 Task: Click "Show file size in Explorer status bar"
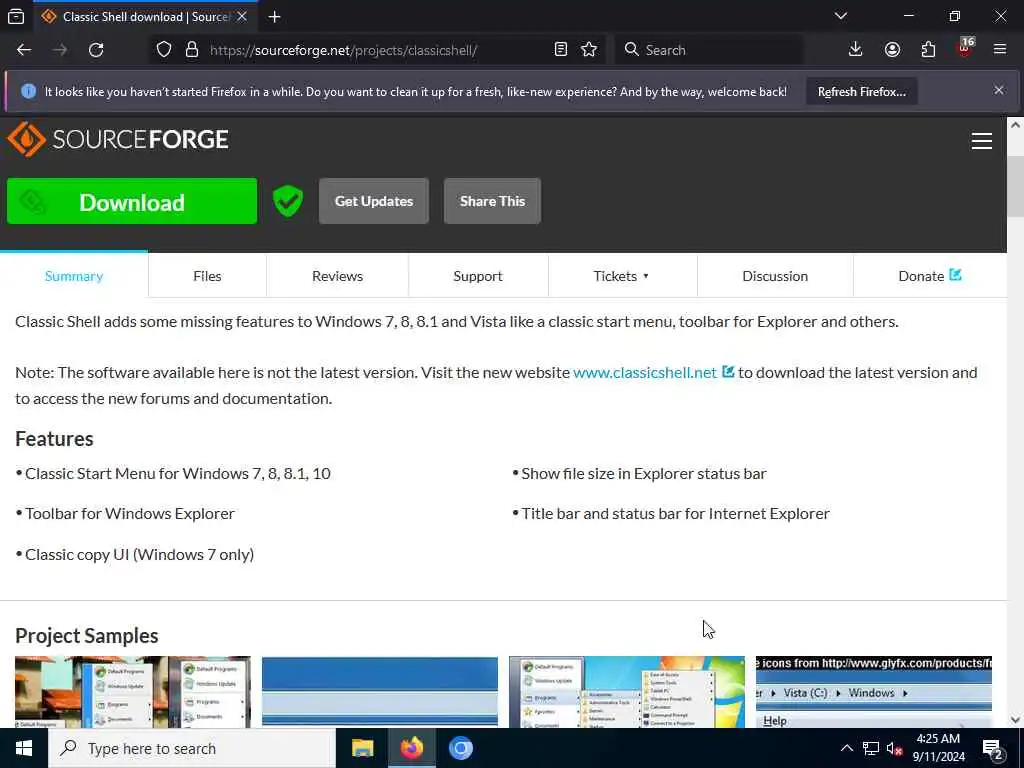(643, 473)
